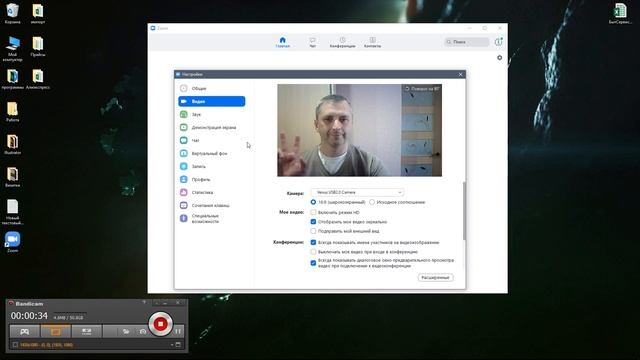The width and height of the screenshot is (640, 360).
Task: Select the 16:9 widescreen radio button
Action: [313, 202]
